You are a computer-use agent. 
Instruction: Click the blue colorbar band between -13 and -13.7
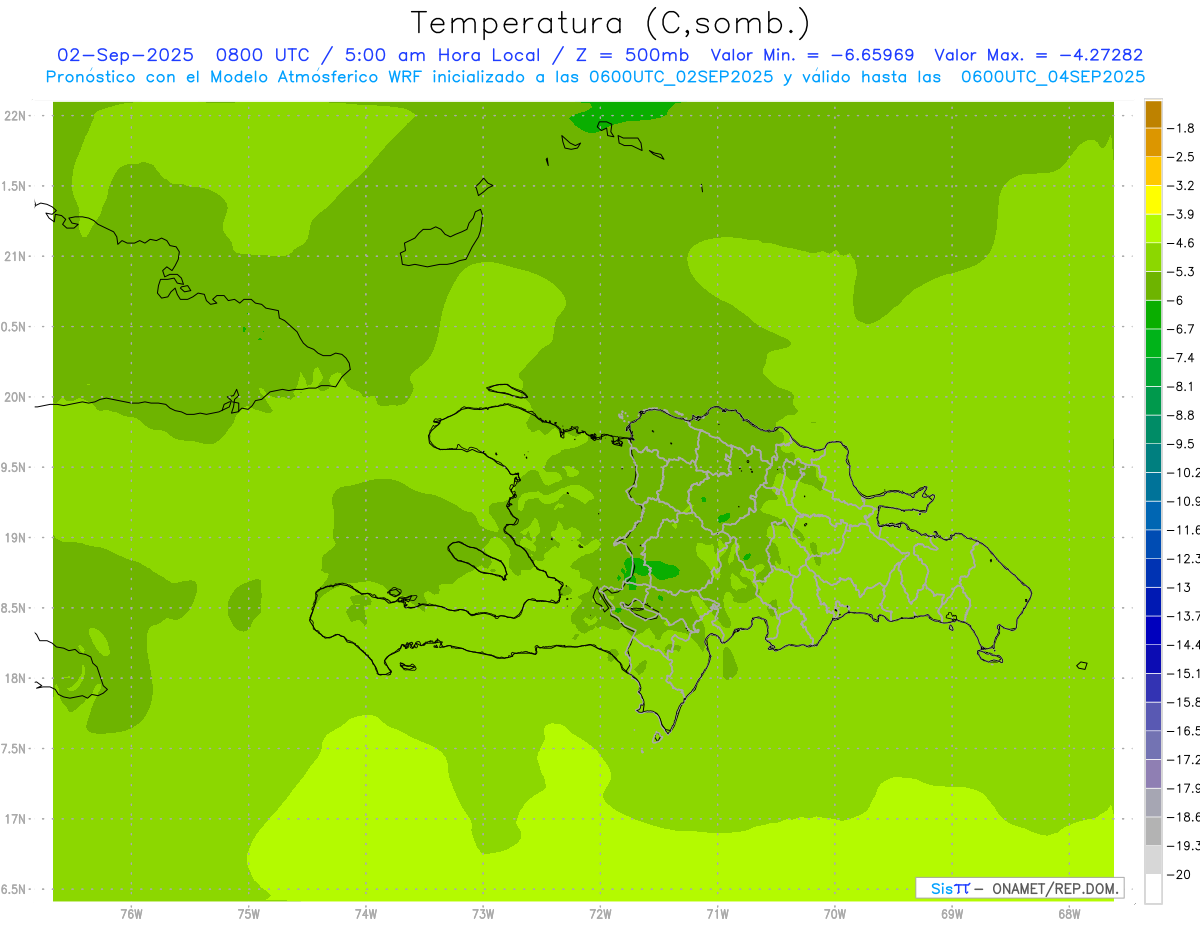pyautogui.click(x=1153, y=602)
